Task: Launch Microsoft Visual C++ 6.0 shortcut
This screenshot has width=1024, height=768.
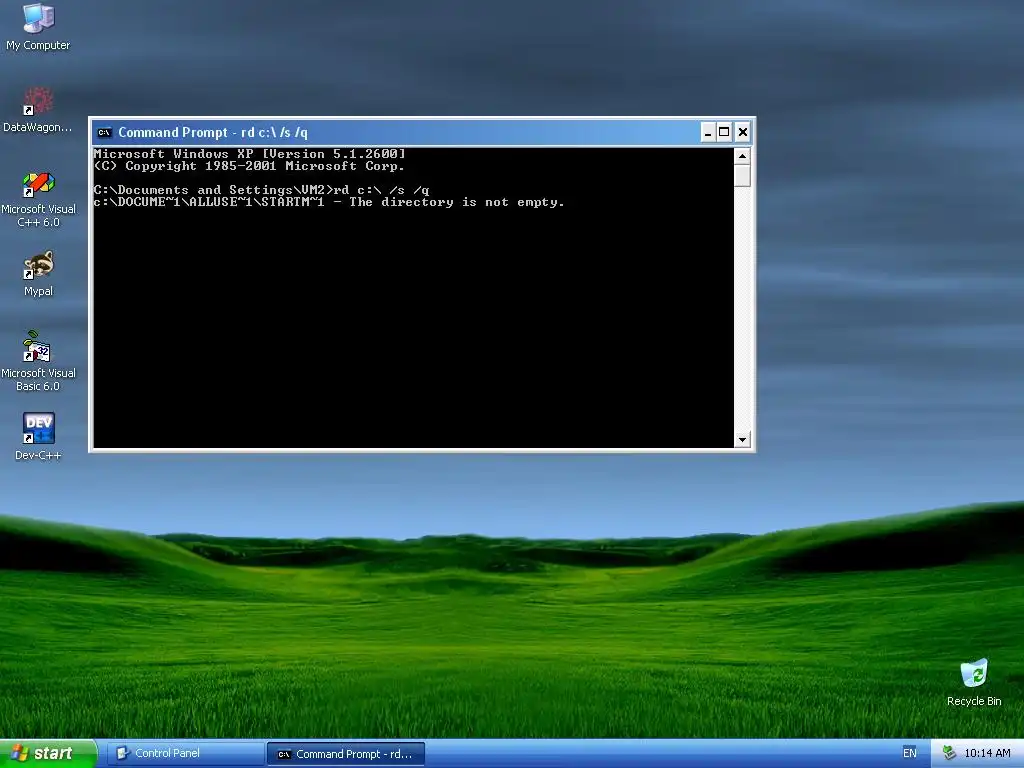Action: 38,199
